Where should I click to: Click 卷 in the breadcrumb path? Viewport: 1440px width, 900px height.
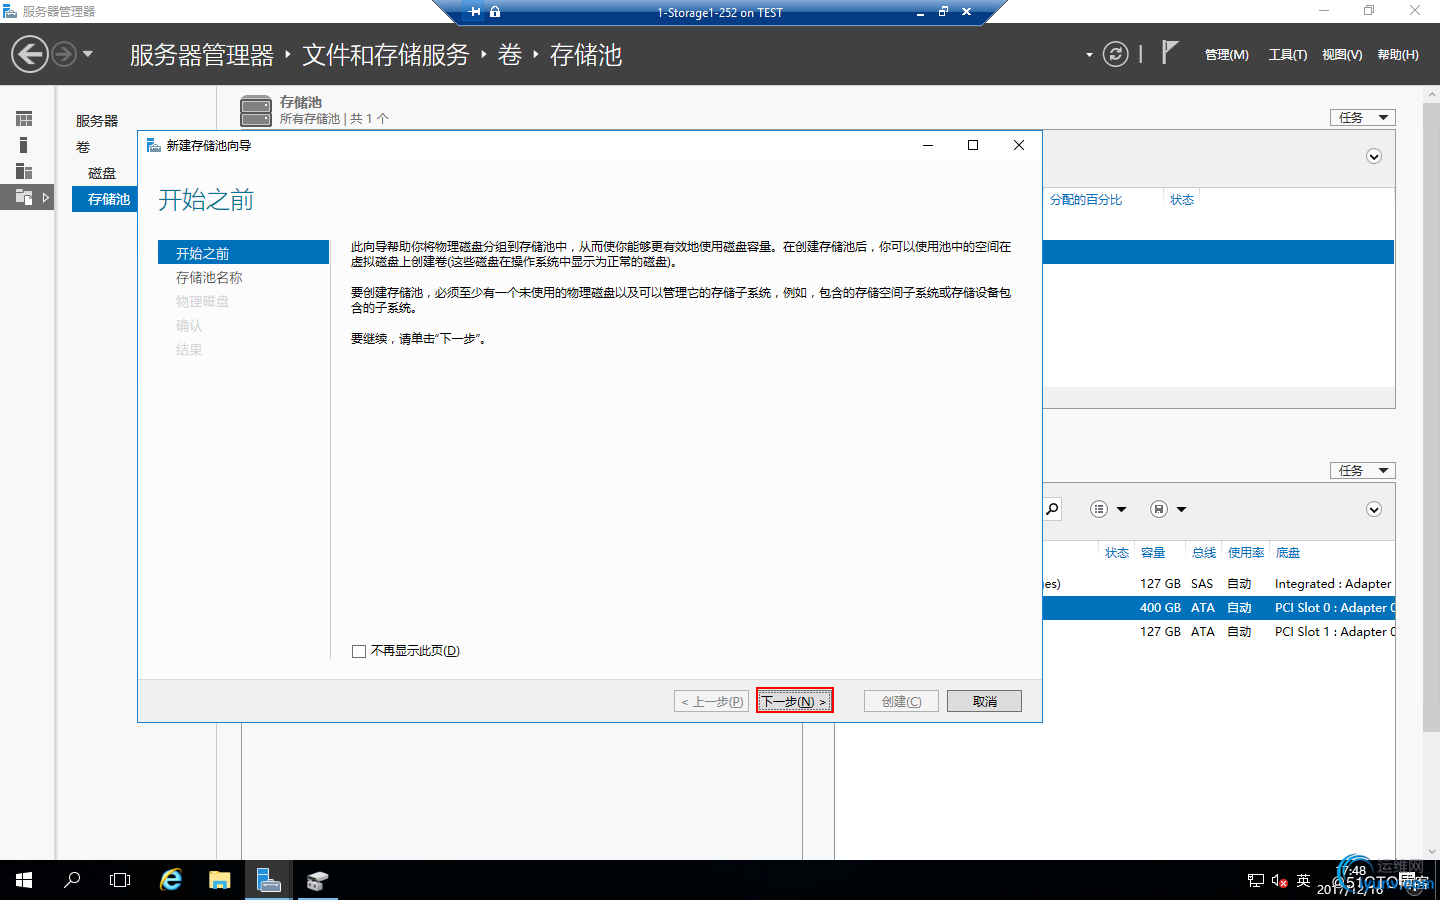510,55
